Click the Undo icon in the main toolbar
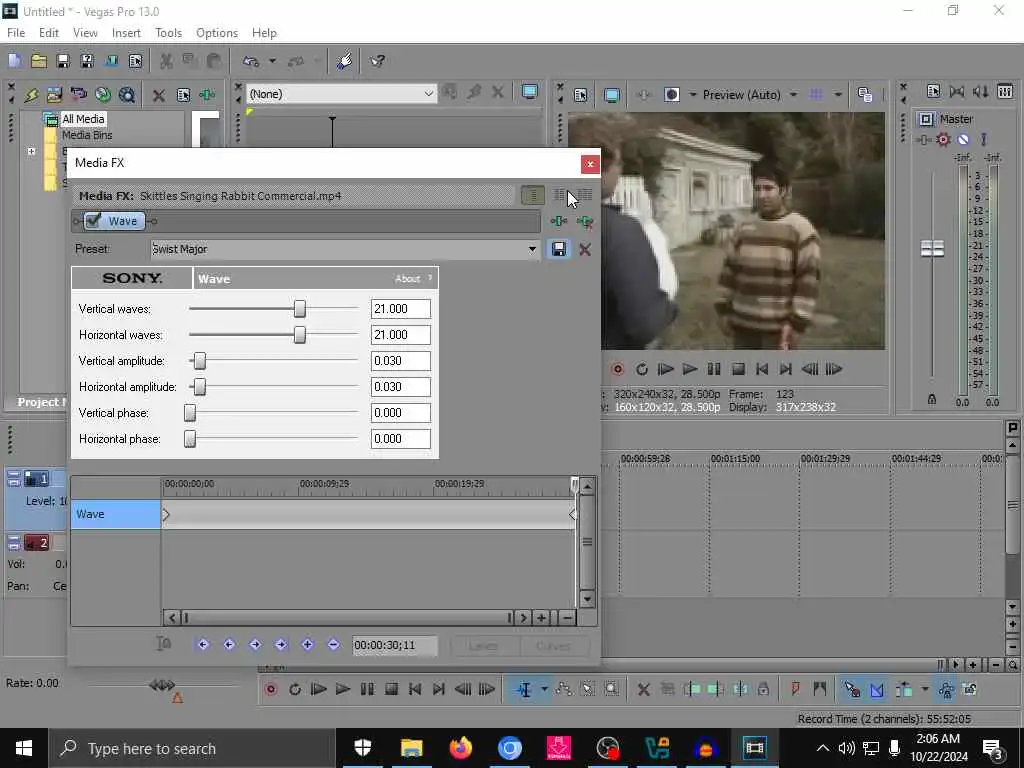This screenshot has height=768, width=1024. pyautogui.click(x=251, y=61)
